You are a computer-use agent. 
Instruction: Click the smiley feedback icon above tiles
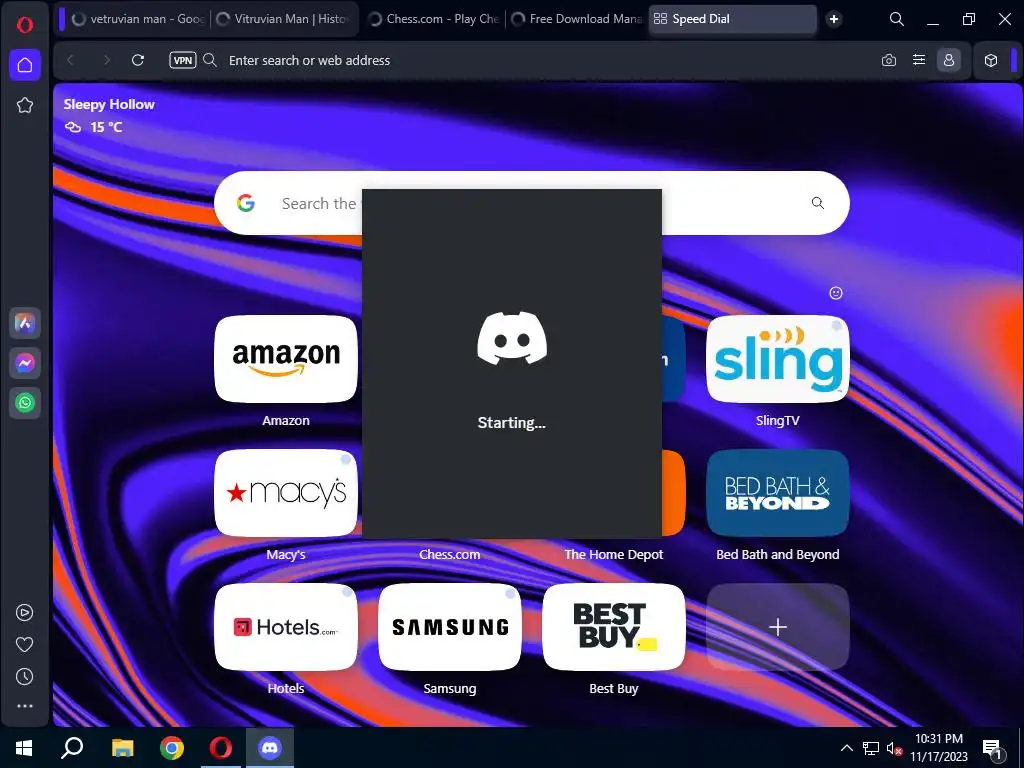tap(836, 293)
